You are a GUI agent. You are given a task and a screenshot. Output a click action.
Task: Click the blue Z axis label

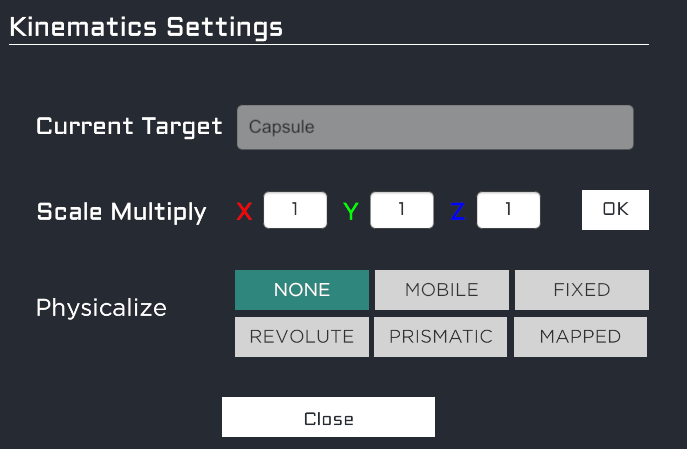click(x=458, y=211)
